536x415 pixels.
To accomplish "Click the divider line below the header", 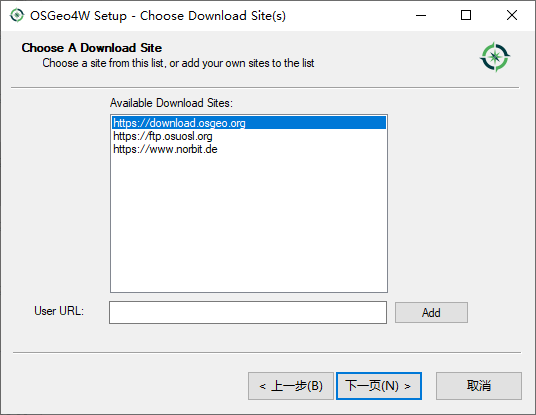I will pyautogui.click(x=265, y=88).
